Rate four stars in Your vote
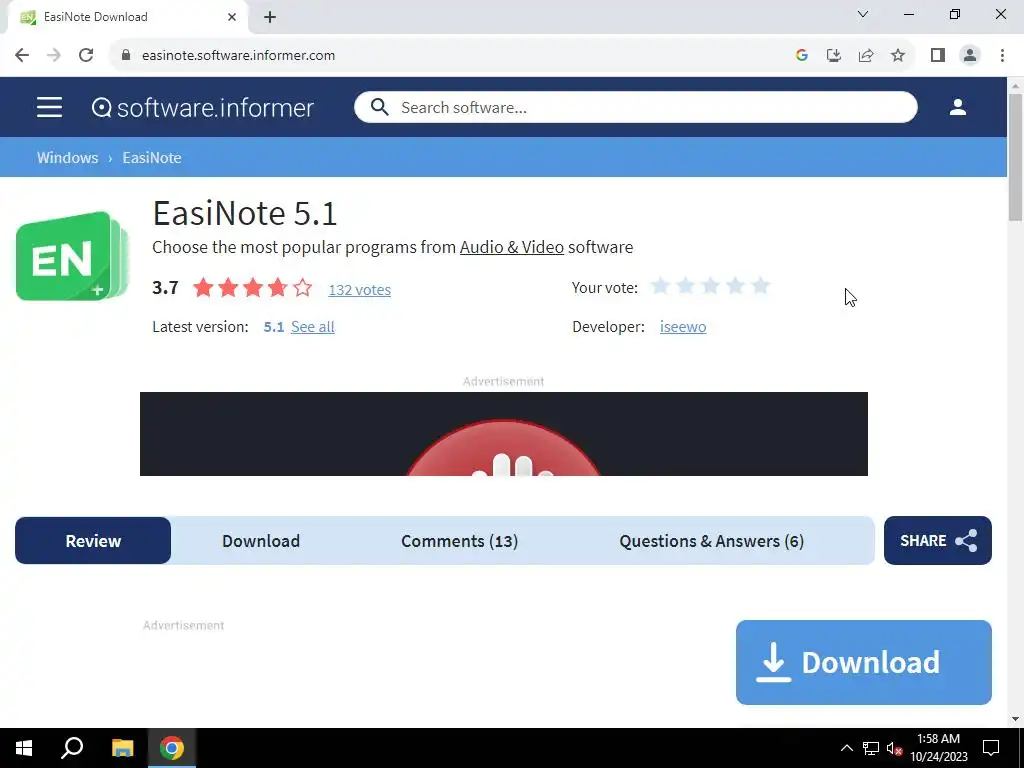Image resolution: width=1024 pixels, height=768 pixels. pyautogui.click(x=735, y=286)
